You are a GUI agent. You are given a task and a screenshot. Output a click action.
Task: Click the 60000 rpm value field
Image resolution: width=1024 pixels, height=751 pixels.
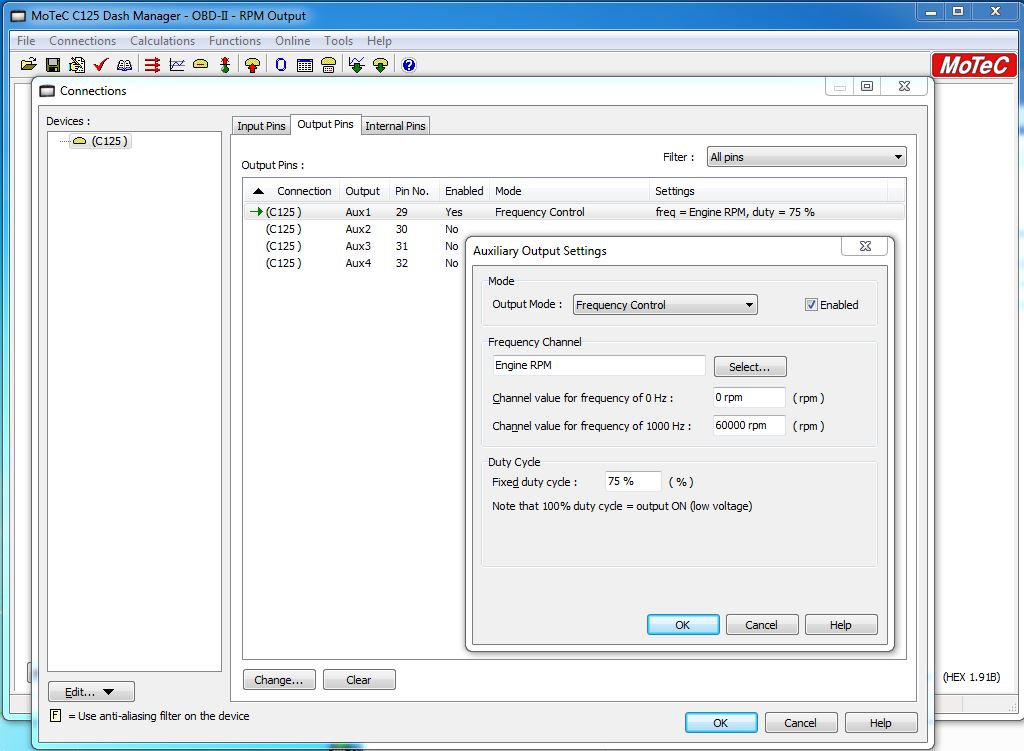click(x=749, y=425)
